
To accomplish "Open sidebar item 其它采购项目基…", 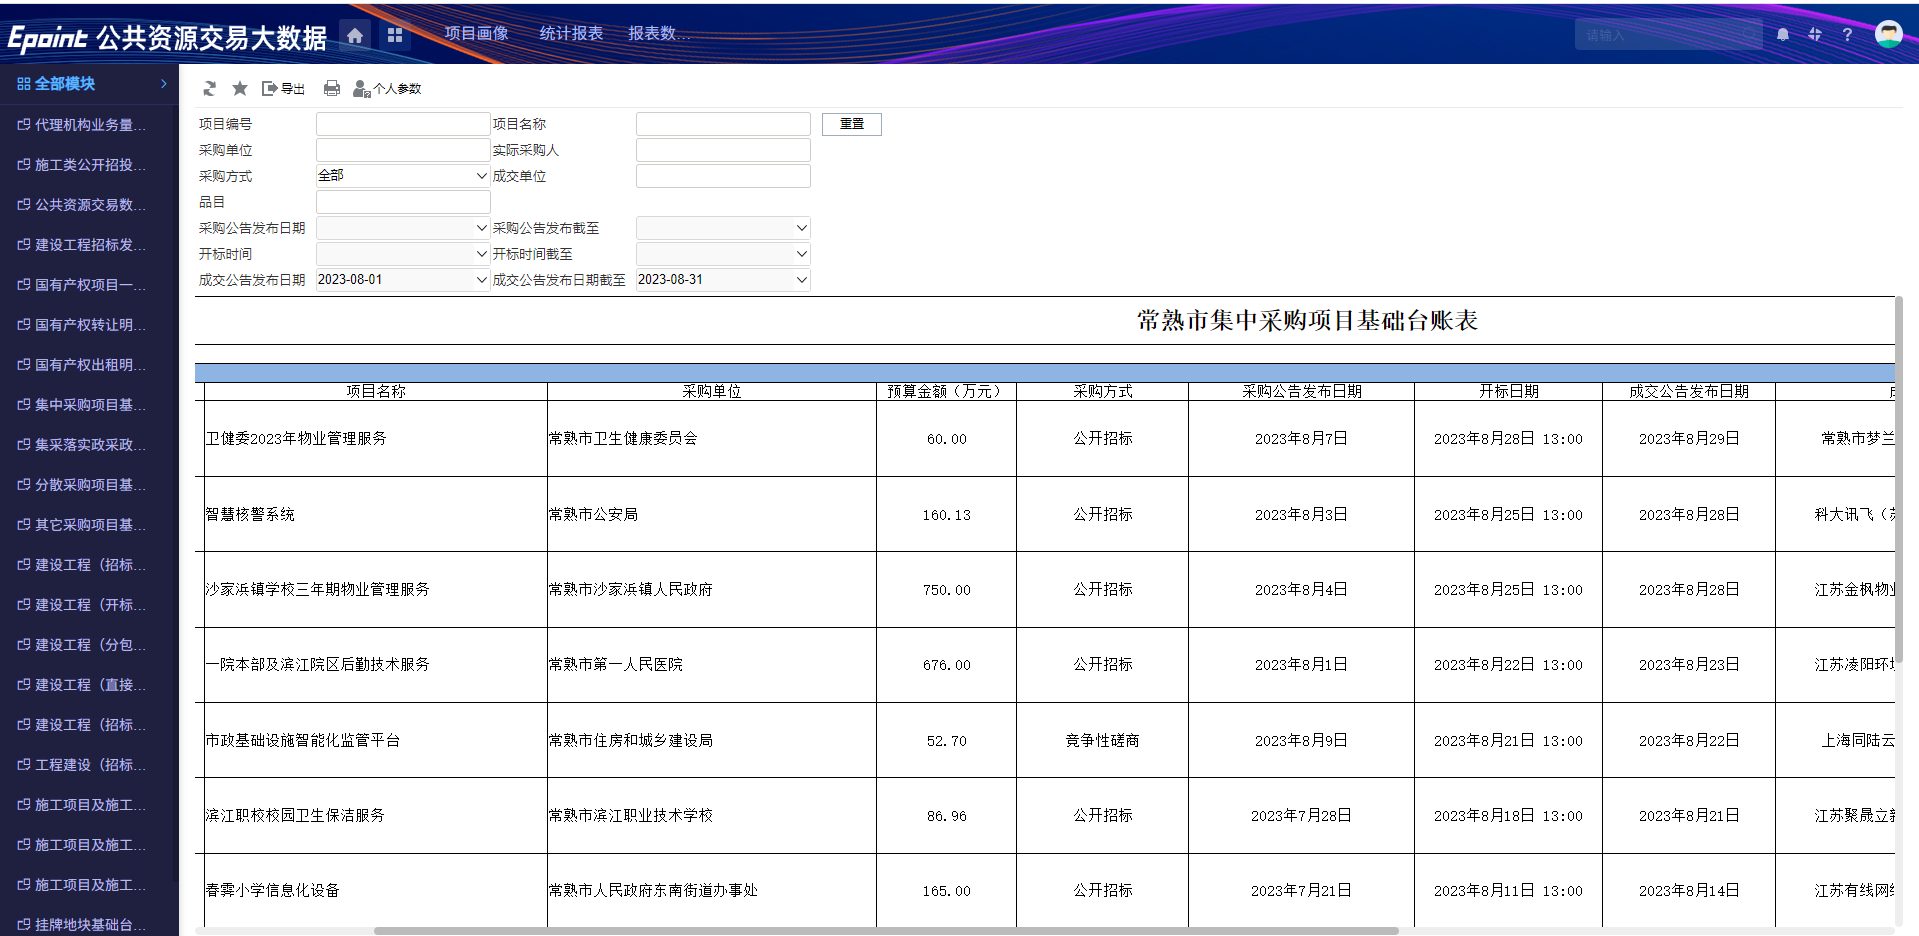I will tap(89, 525).
